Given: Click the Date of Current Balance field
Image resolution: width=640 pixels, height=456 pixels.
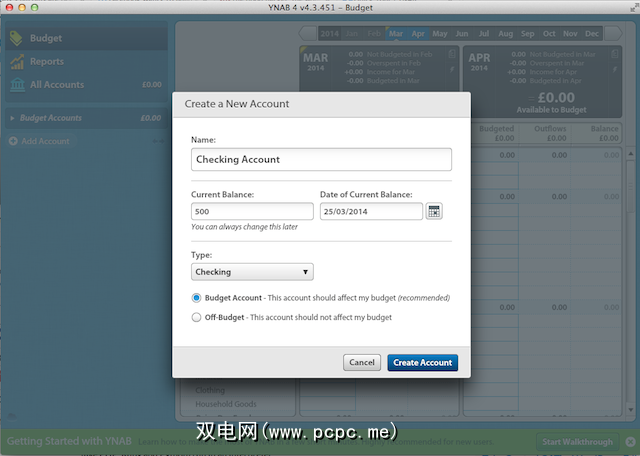Looking at the screenshot, I should click(371, 211).
